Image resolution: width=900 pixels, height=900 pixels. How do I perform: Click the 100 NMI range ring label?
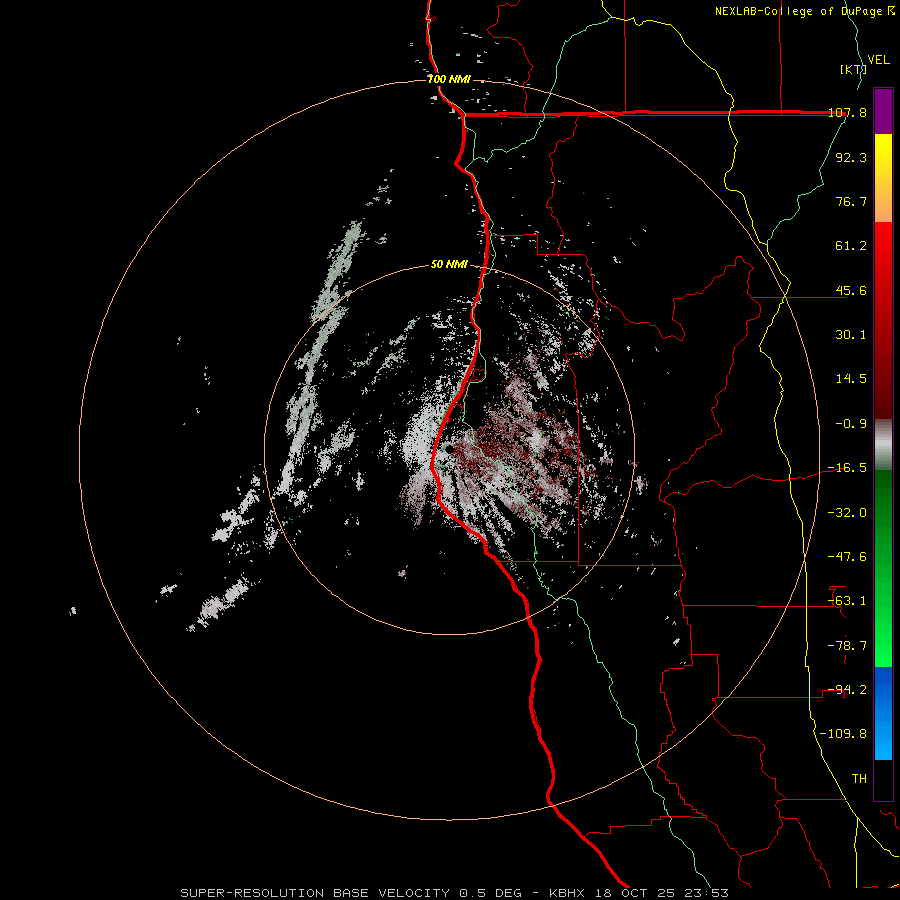pos(449,79)
